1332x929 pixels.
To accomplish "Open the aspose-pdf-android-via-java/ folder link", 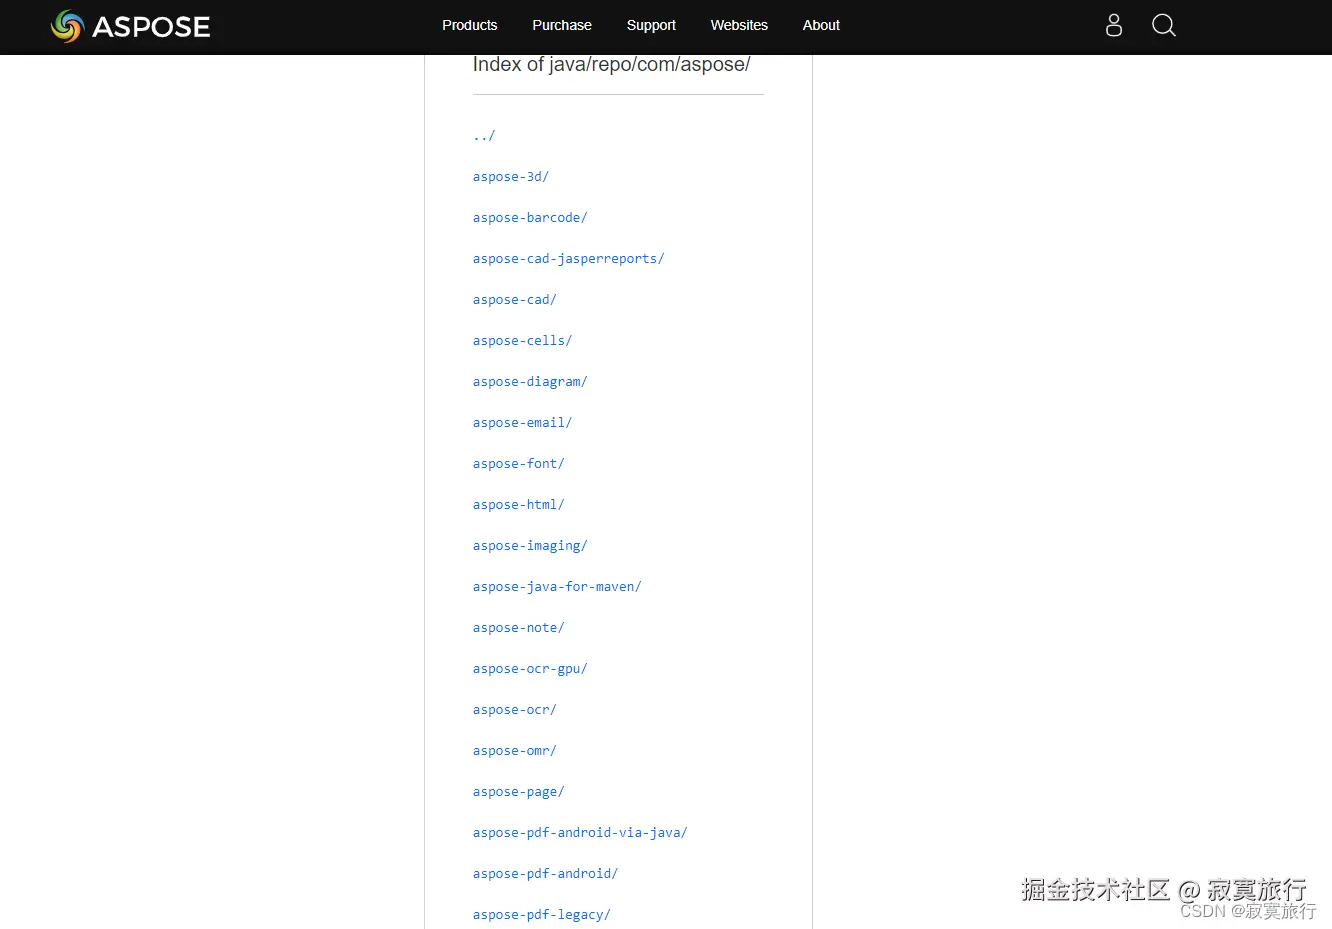I will pos(580,833).
